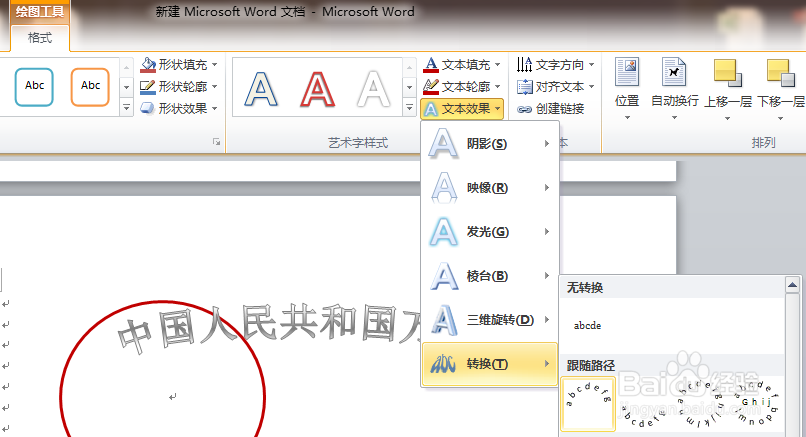Choose the blue outline WordArt style A
This screenshot has width=806, height=437.
[x=261, y=89]
